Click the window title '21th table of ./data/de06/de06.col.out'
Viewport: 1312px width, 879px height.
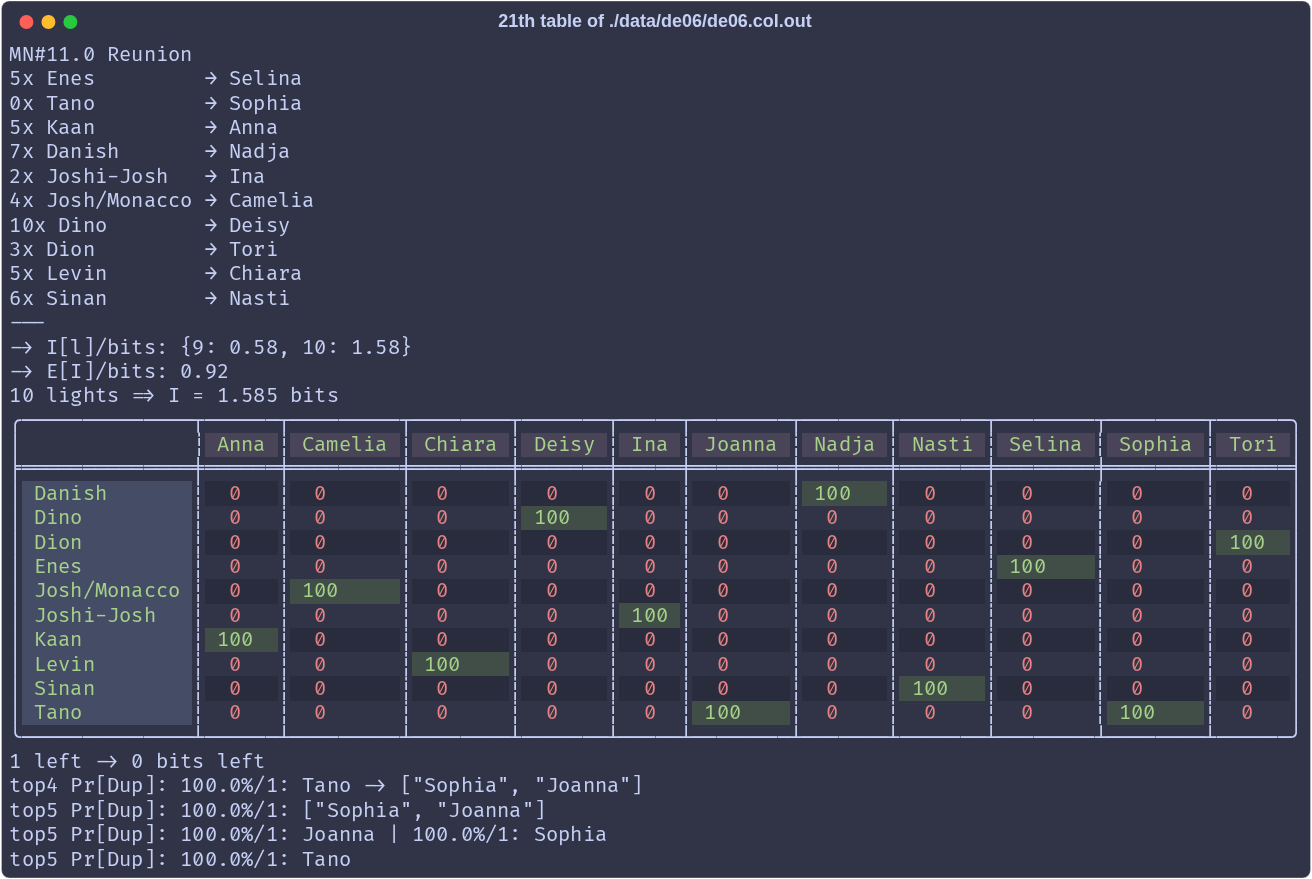tap(655, 21)
